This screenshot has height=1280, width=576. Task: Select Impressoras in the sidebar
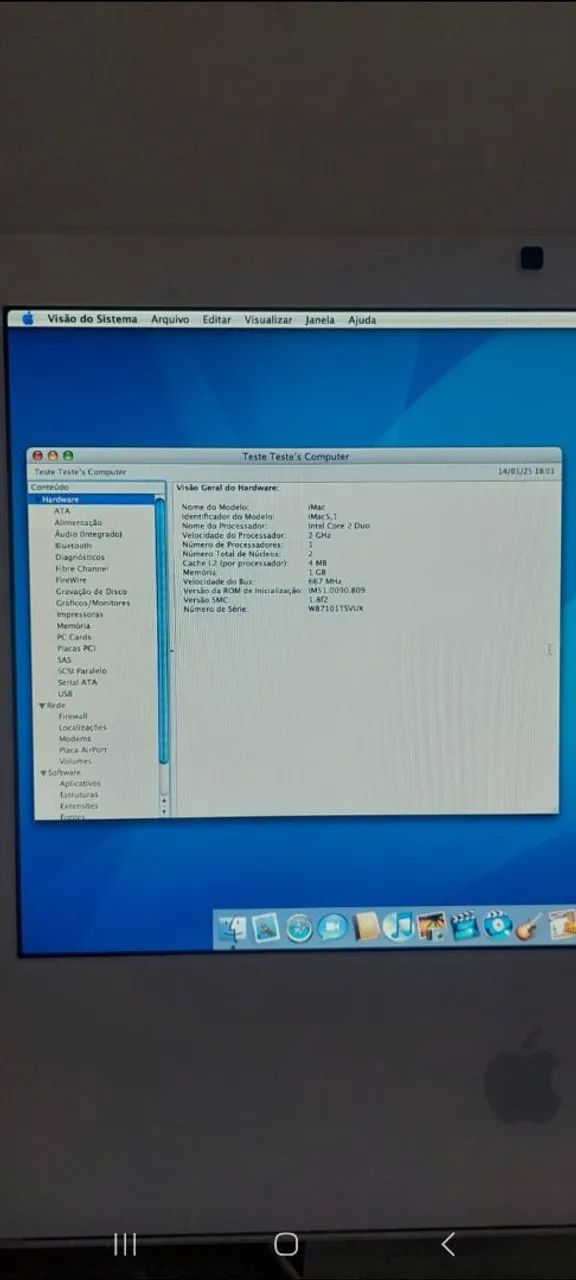tap(79, 614)
